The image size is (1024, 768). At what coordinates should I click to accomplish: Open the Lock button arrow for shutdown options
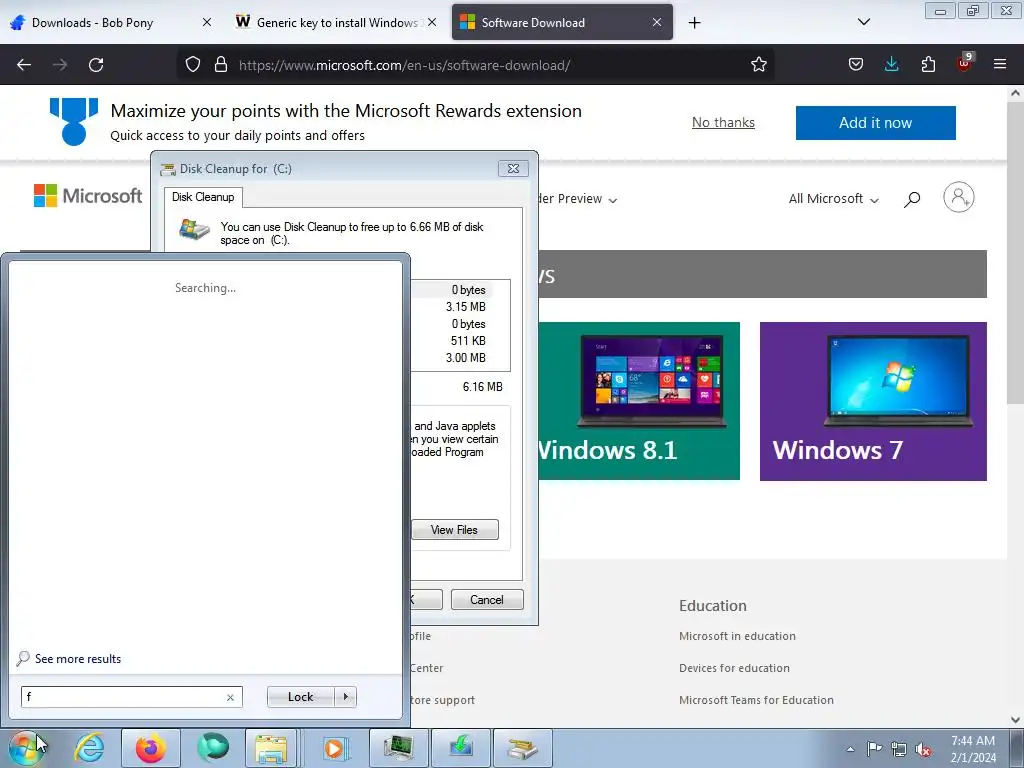coord(345,697)
